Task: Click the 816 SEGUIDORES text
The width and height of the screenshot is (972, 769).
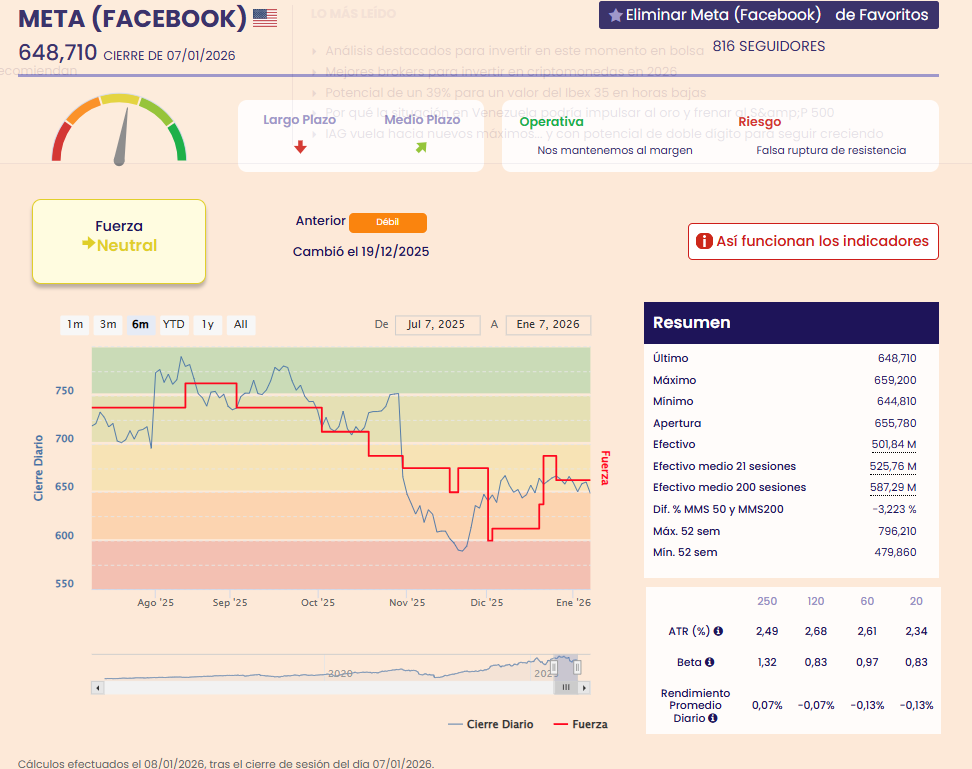Action: coord(769,46)
